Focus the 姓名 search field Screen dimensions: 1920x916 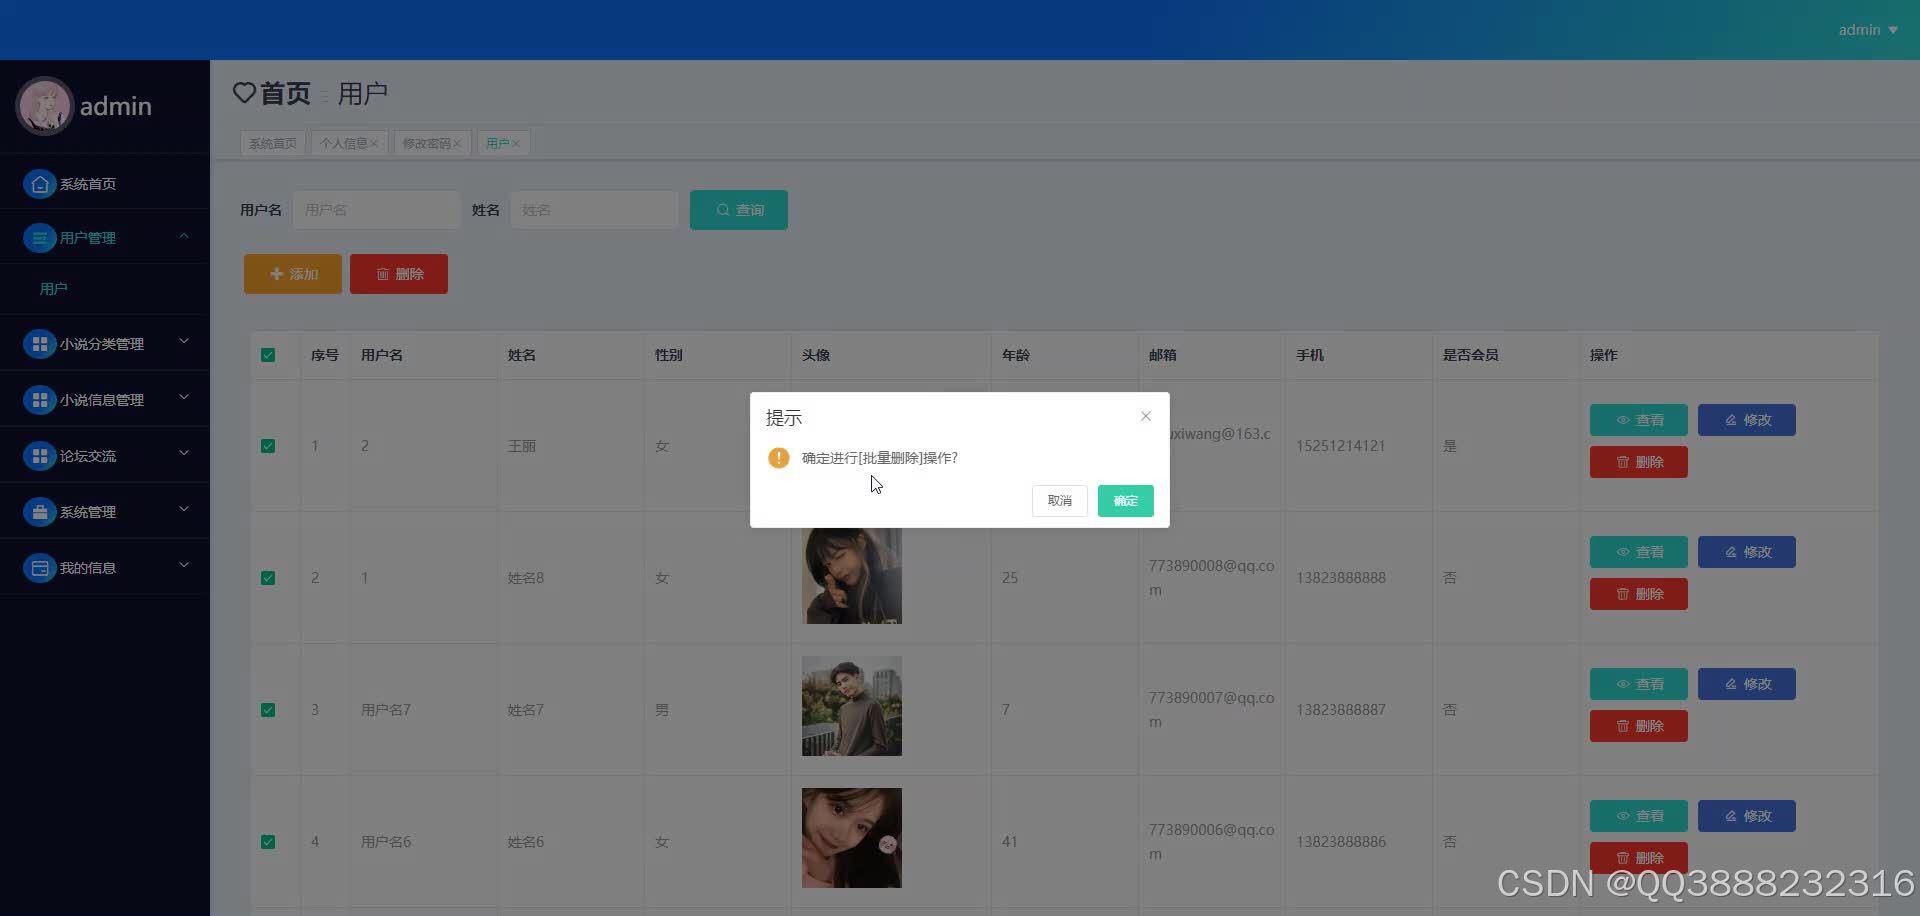(594, 210)
